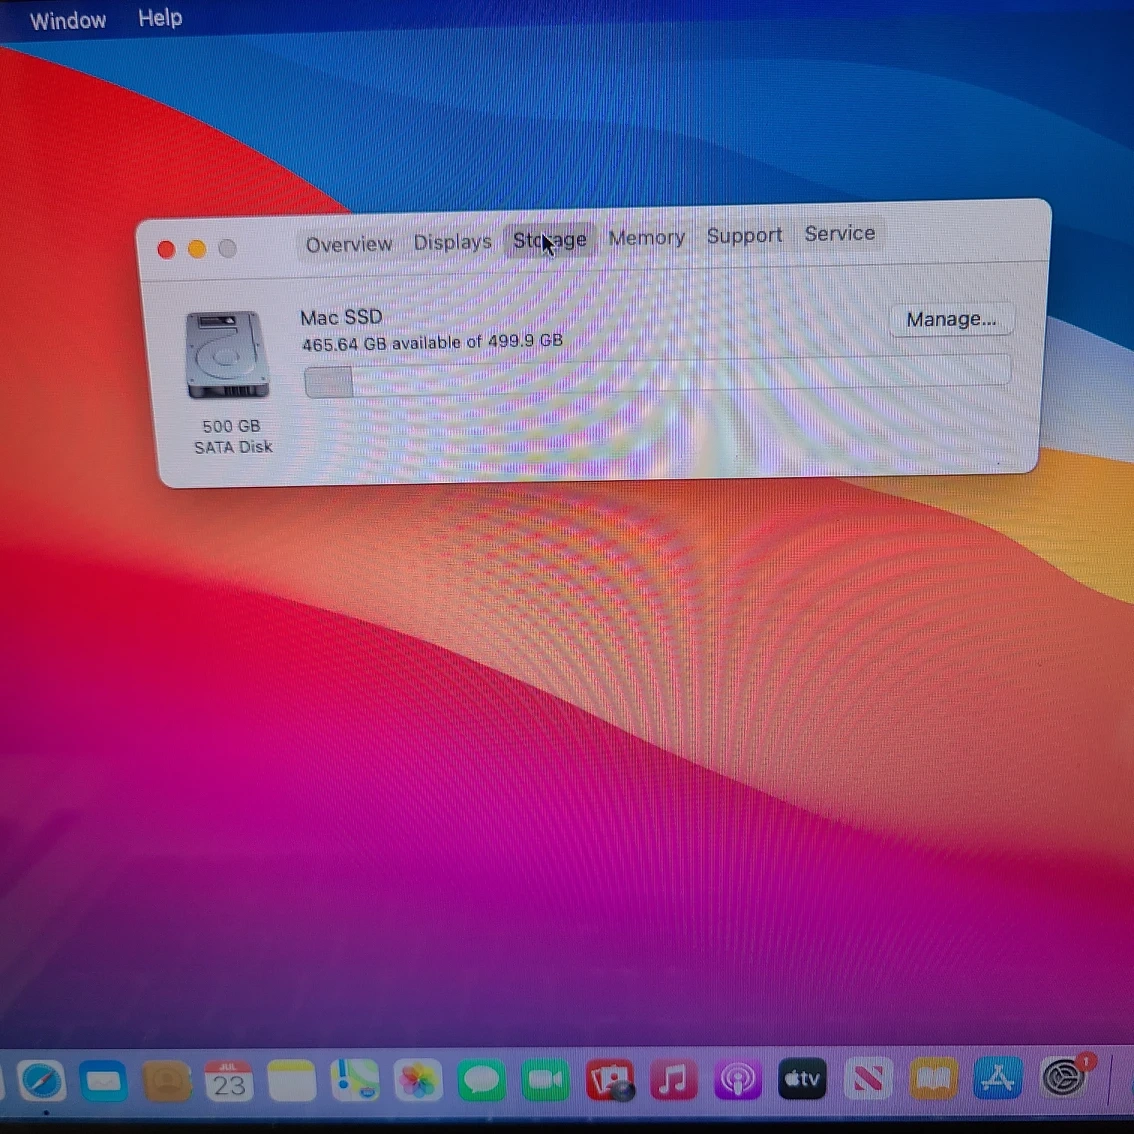This screenshot has width=1134, height=1134.
Task: Open Podcasts from the dock
Action: 737,1080
